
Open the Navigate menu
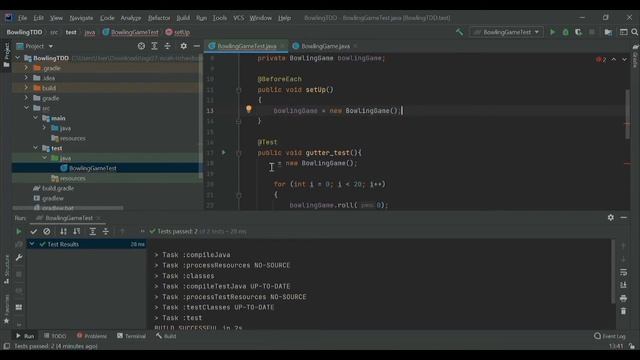click(81, 18)
